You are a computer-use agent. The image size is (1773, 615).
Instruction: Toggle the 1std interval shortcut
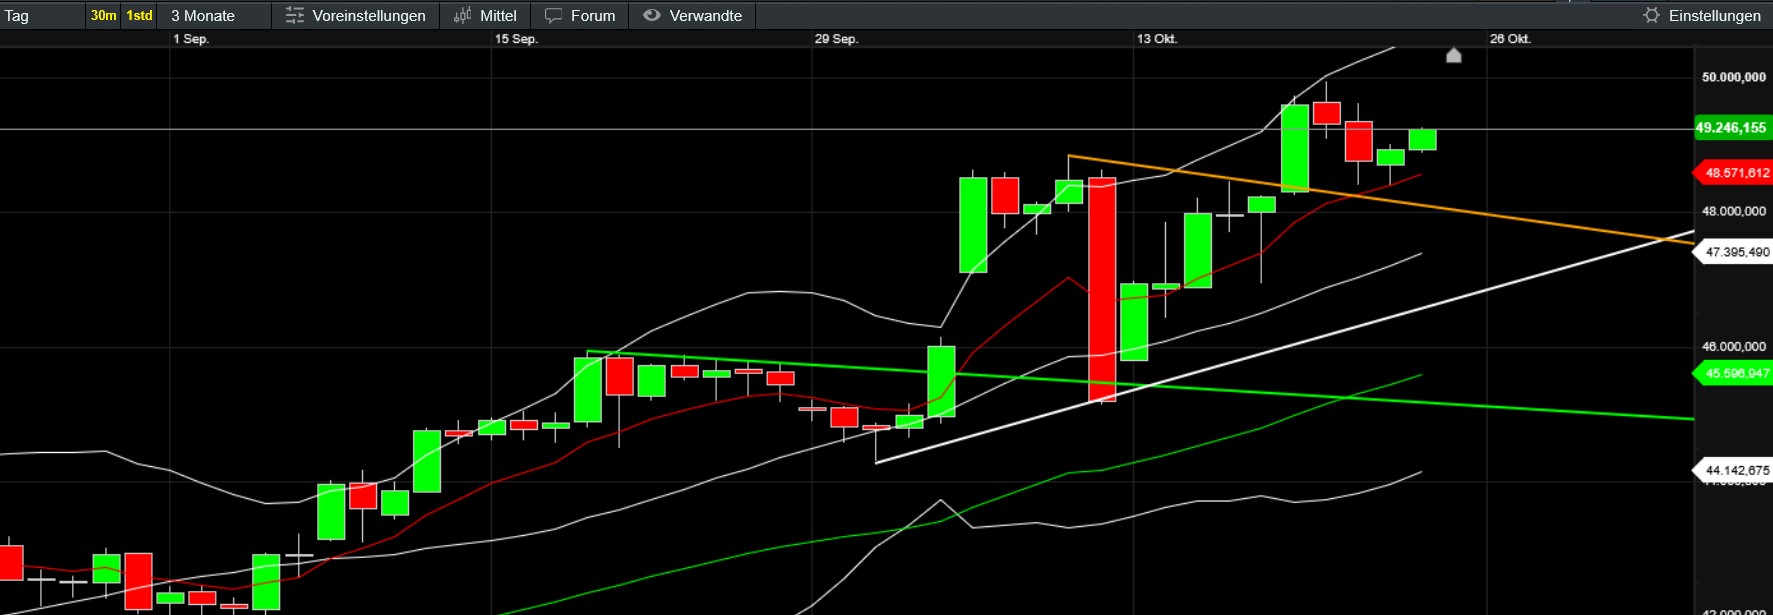pos(139,15)
